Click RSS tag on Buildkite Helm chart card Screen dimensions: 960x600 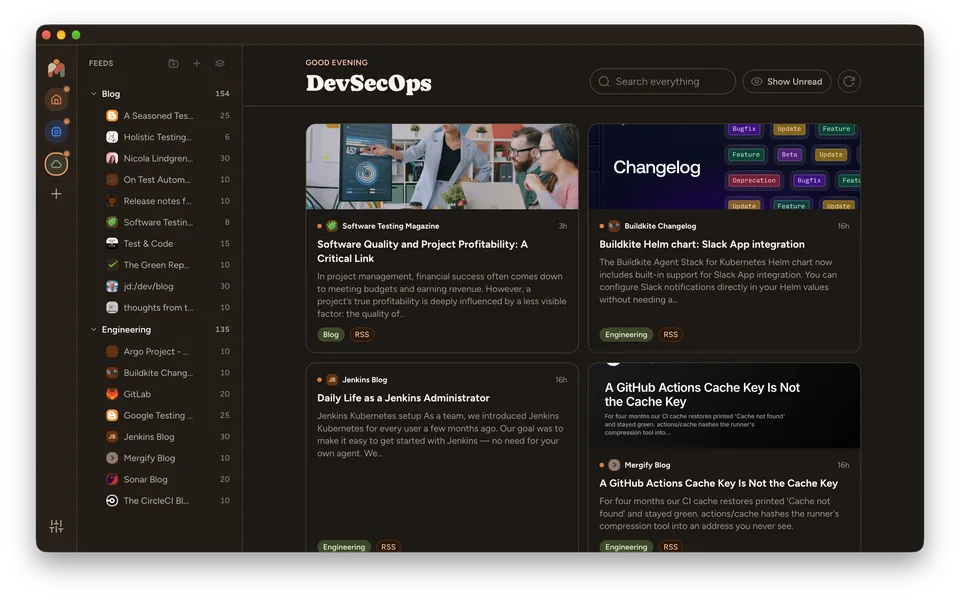coord(670,334)
